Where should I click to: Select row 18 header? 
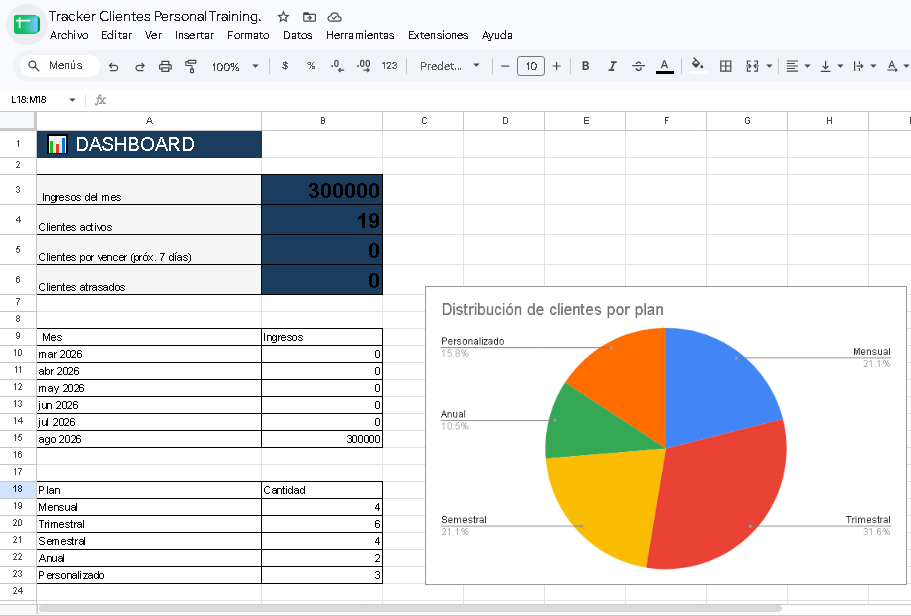[18, 489]
